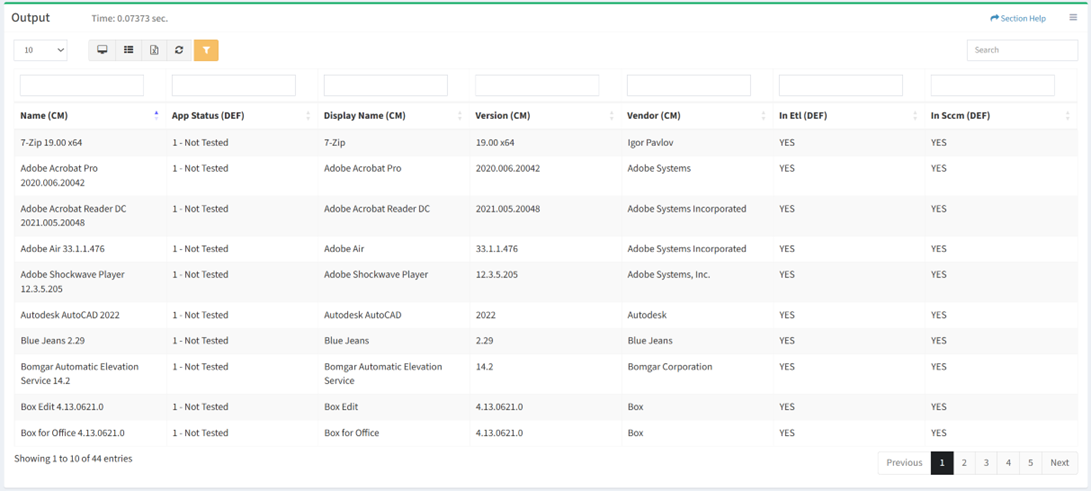This screenshot has height=491, width=1091.
Task: Focus the In Etl (DEF) filter field
Action: click(x=841, y=86)
